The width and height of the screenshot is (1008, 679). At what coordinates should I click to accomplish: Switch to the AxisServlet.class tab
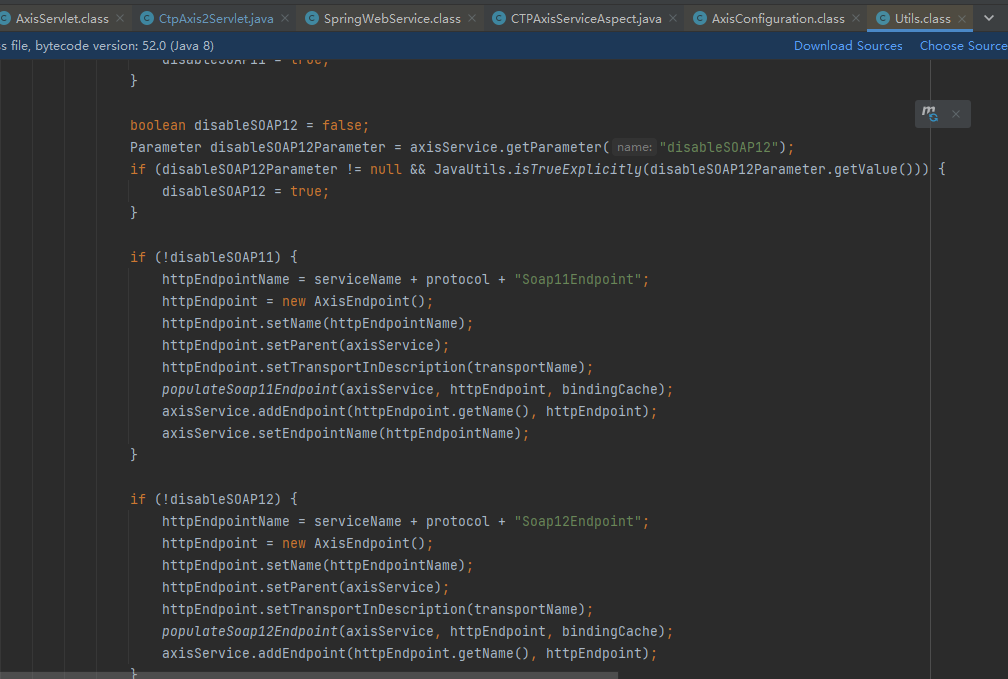(62, 18)
